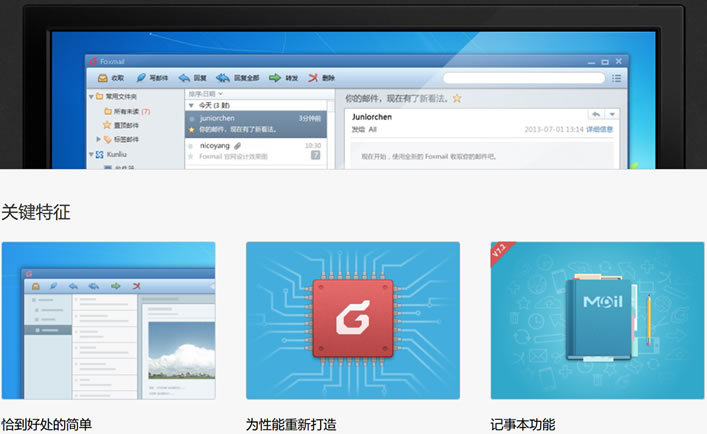Click the attachment paperclip next to nicoyang
Screen dimensions: 707x434
click(x=238, y=146)
